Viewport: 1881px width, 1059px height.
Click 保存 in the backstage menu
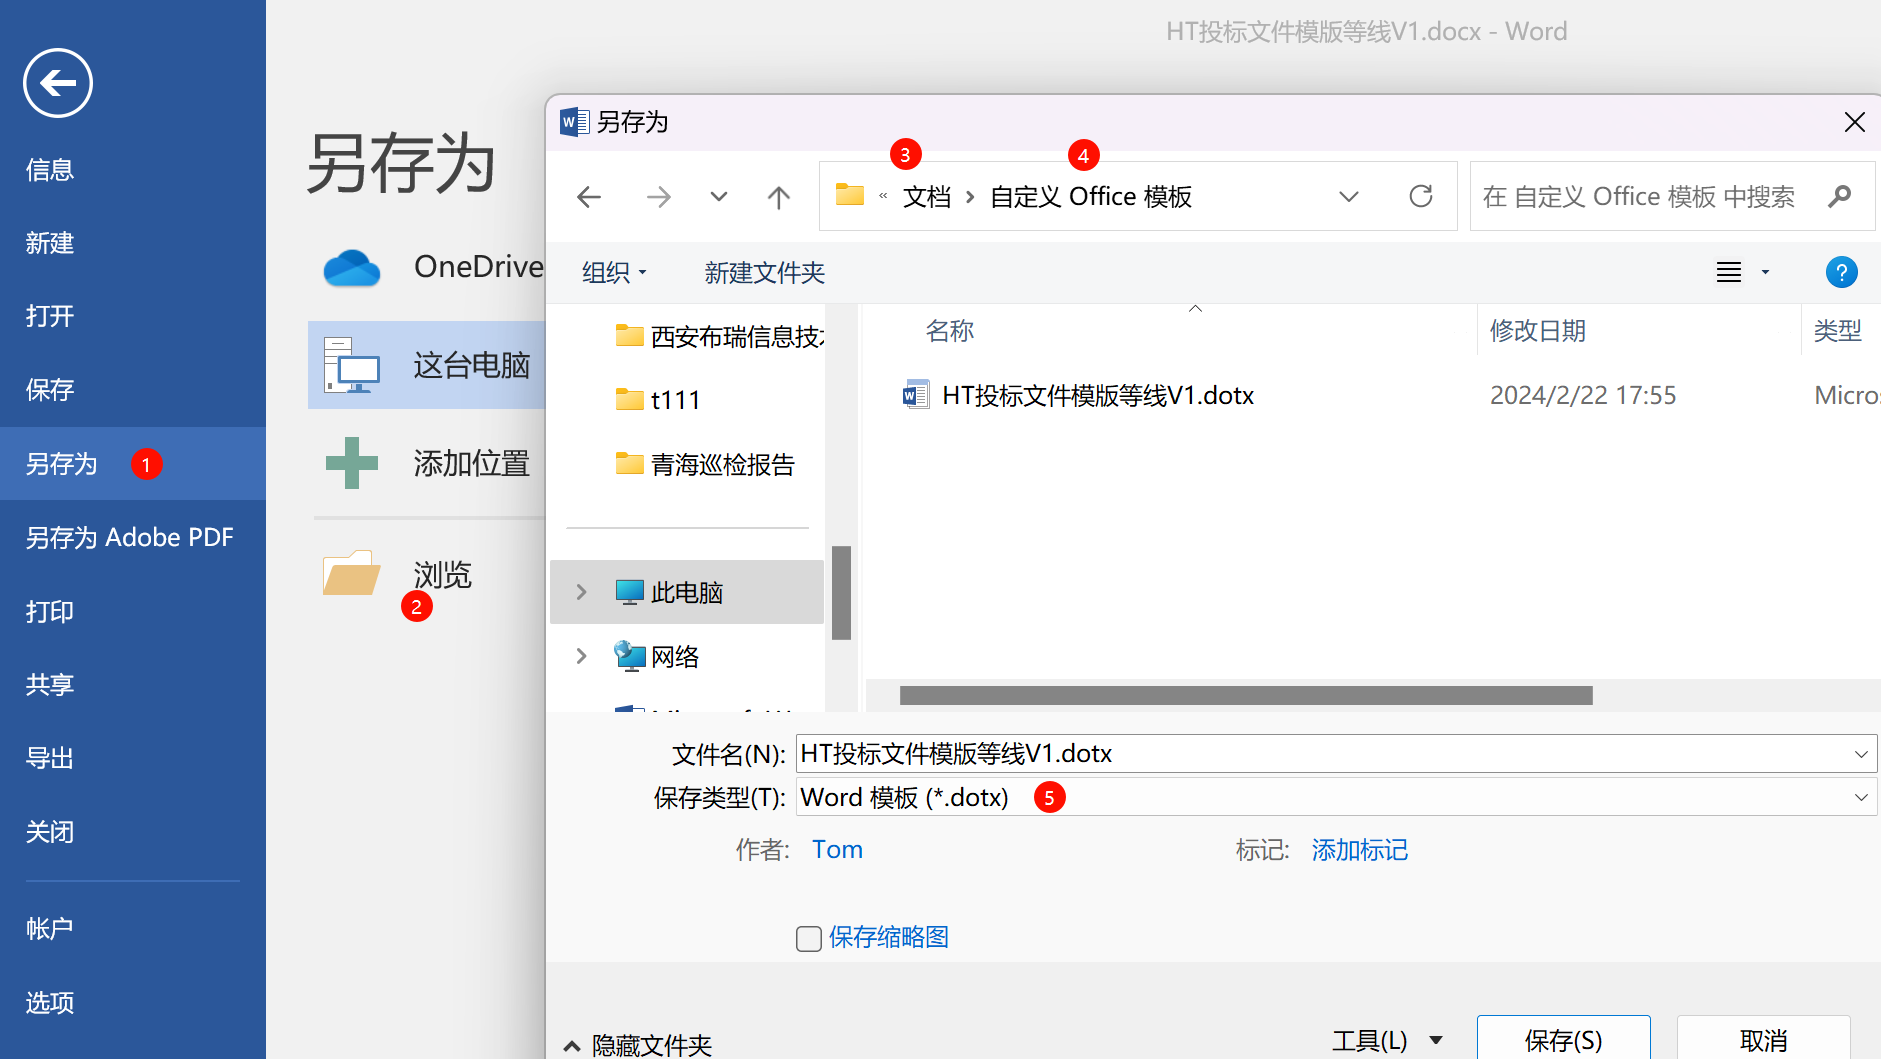(50, 390)
